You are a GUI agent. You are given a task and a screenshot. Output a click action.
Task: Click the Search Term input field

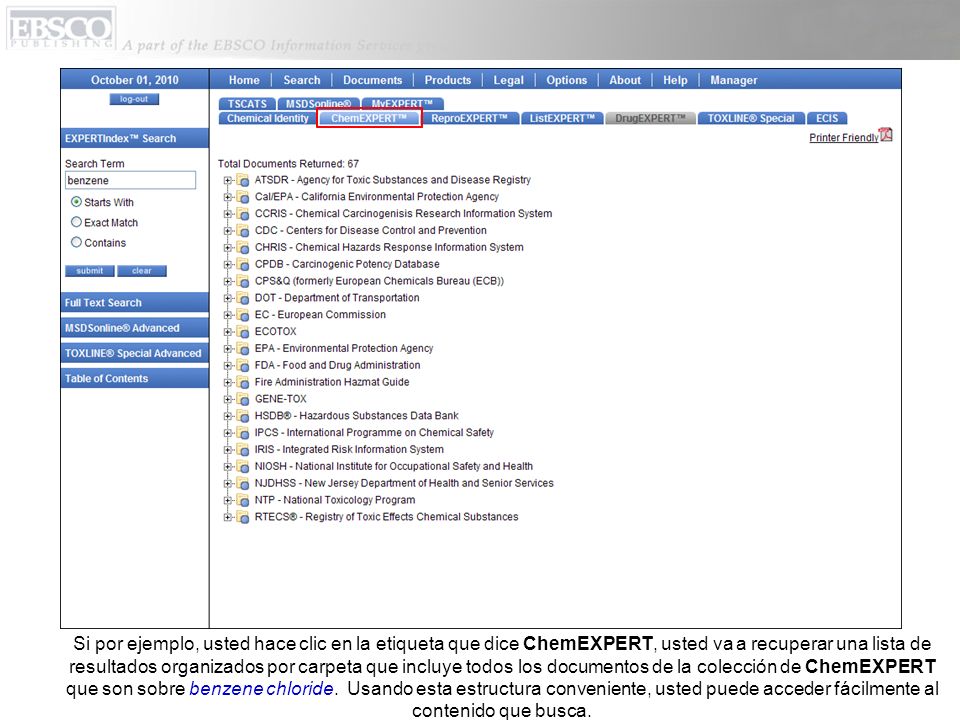pos(130,180)
